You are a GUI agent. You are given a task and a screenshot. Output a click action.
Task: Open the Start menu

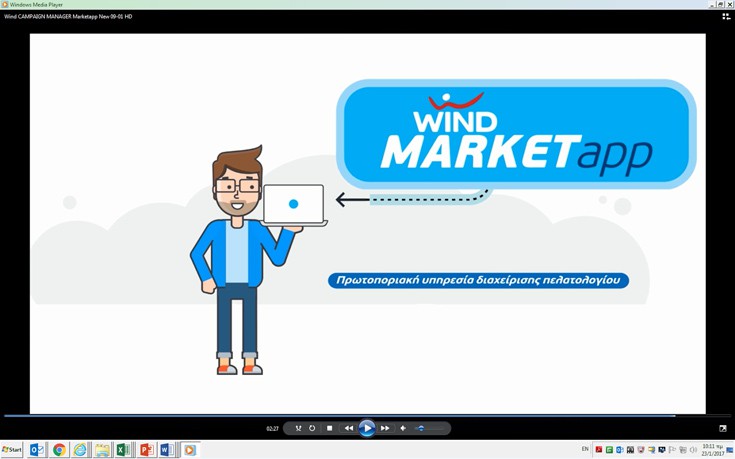click(12, 450)
